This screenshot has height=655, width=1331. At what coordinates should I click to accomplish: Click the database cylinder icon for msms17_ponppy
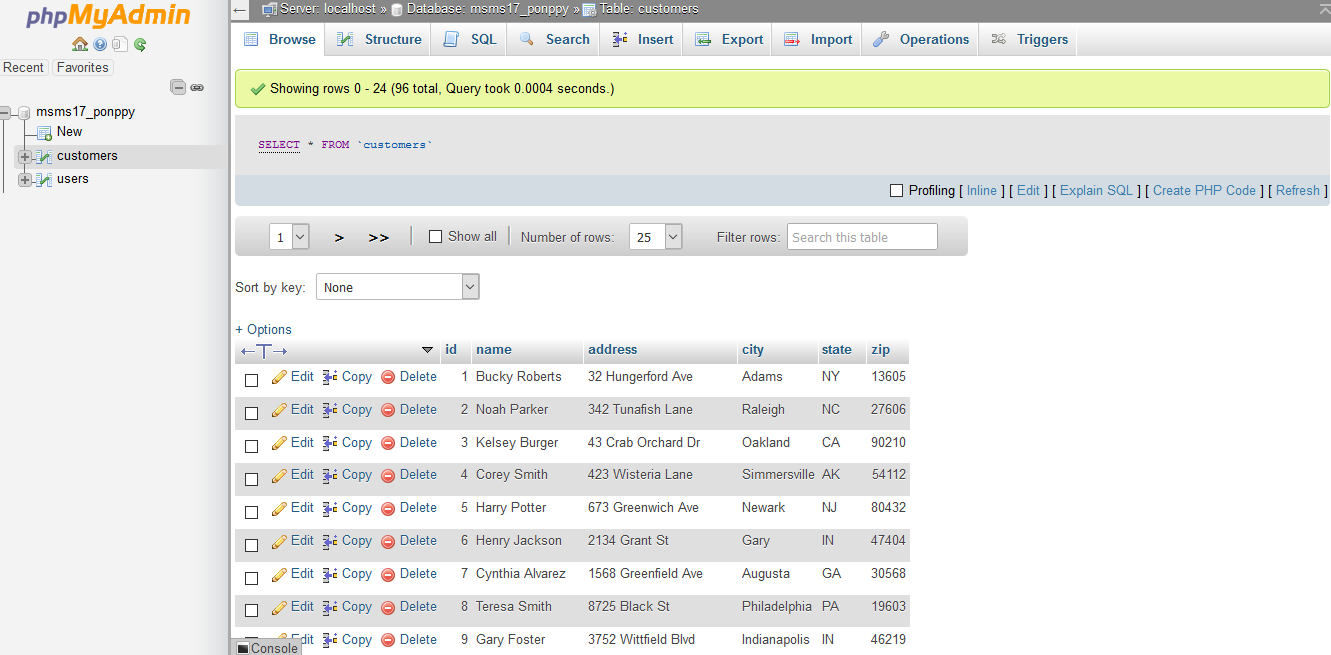click(x=25, y=112)
